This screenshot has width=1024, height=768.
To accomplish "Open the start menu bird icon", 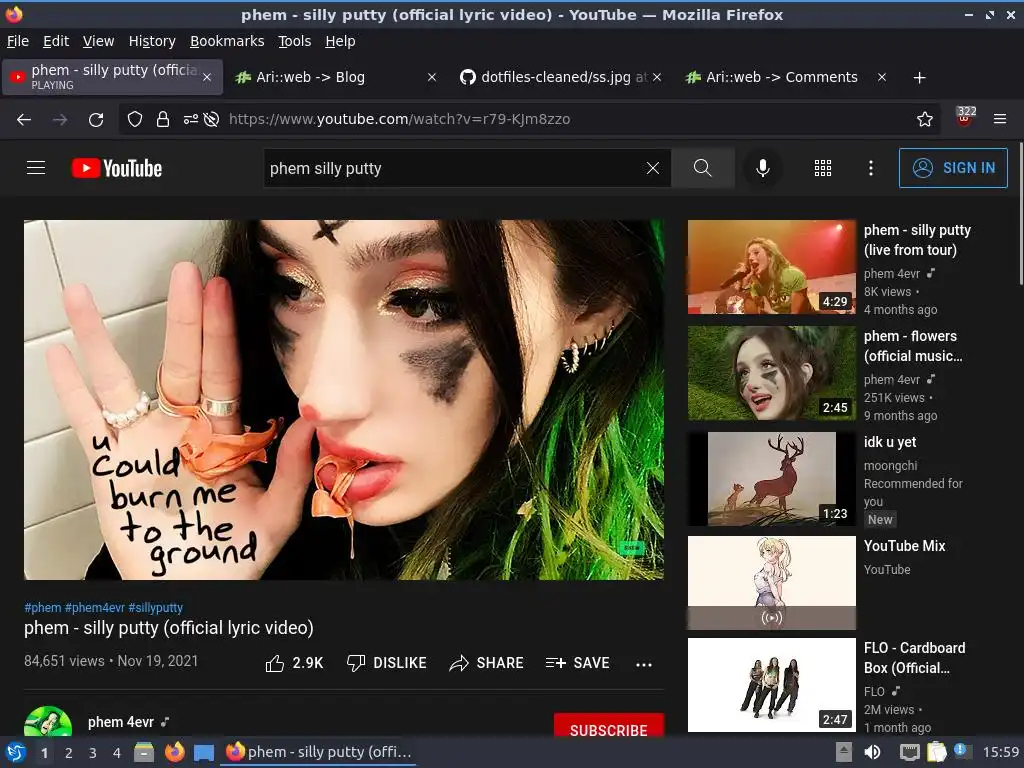I will [x=16, y=752].
